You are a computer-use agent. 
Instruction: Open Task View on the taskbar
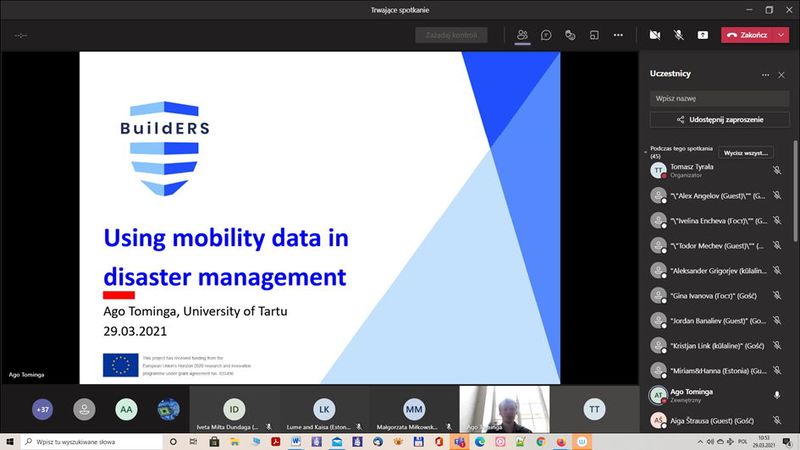click(193, 442)
